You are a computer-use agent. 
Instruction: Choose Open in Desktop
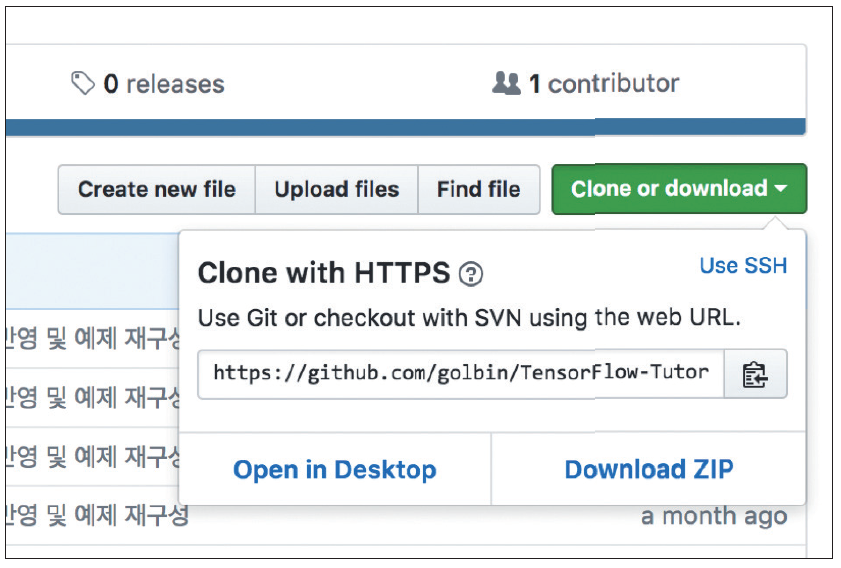[x=335, y=470]
